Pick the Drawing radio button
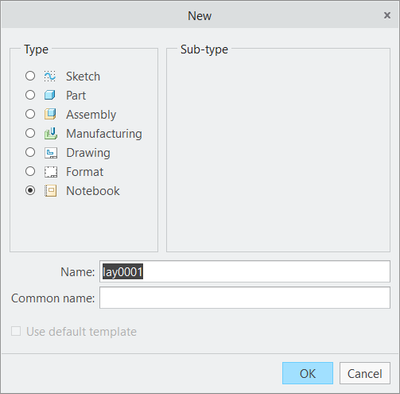Image resolution: width=400 pixels, height=394 pixels. pos(30,152)
